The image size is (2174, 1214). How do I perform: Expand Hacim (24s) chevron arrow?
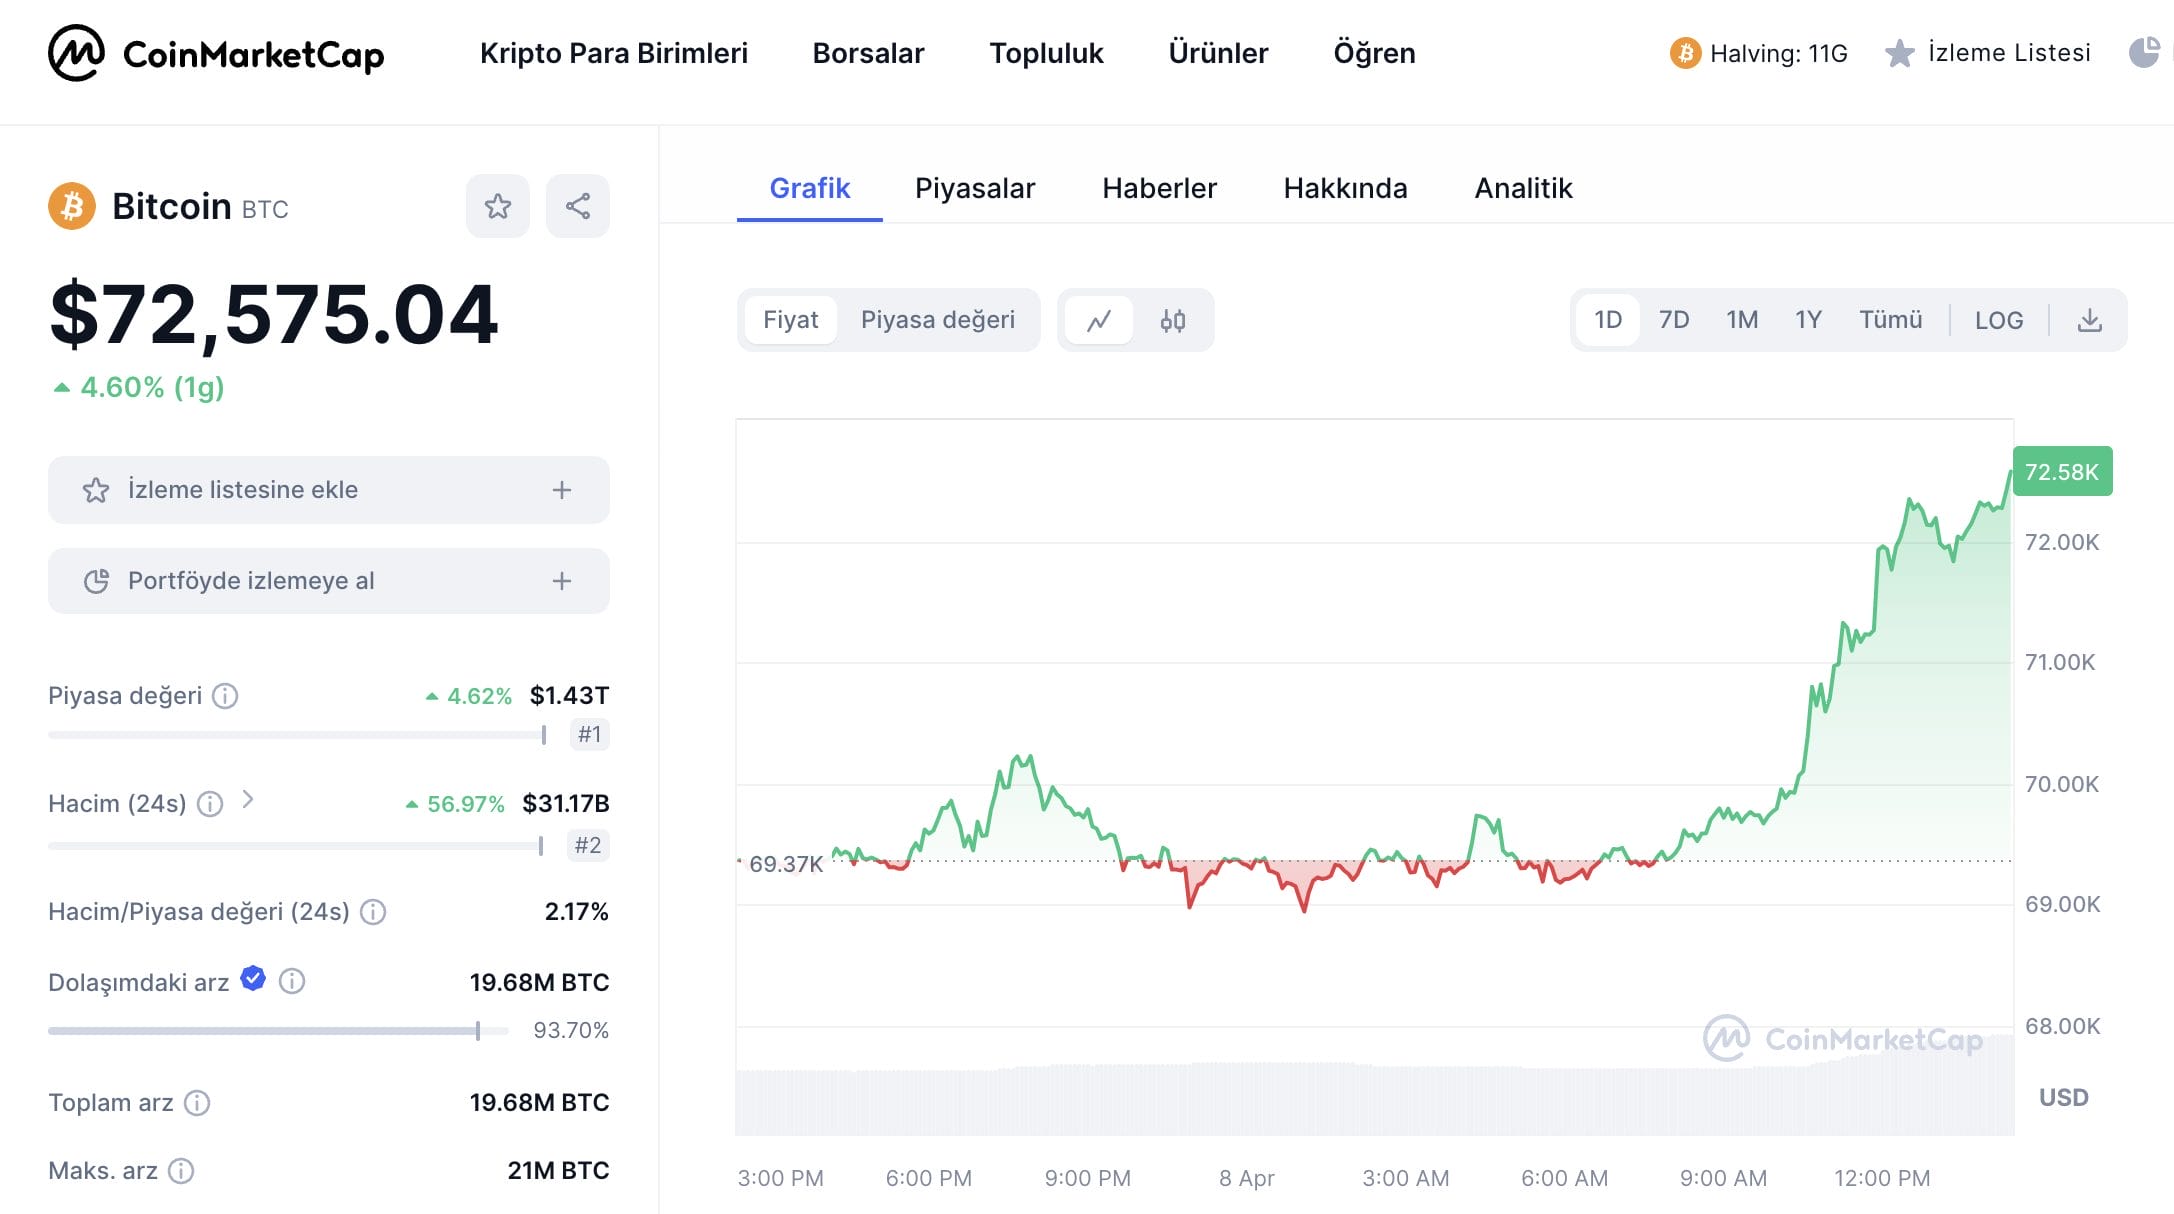click(248, 800)
